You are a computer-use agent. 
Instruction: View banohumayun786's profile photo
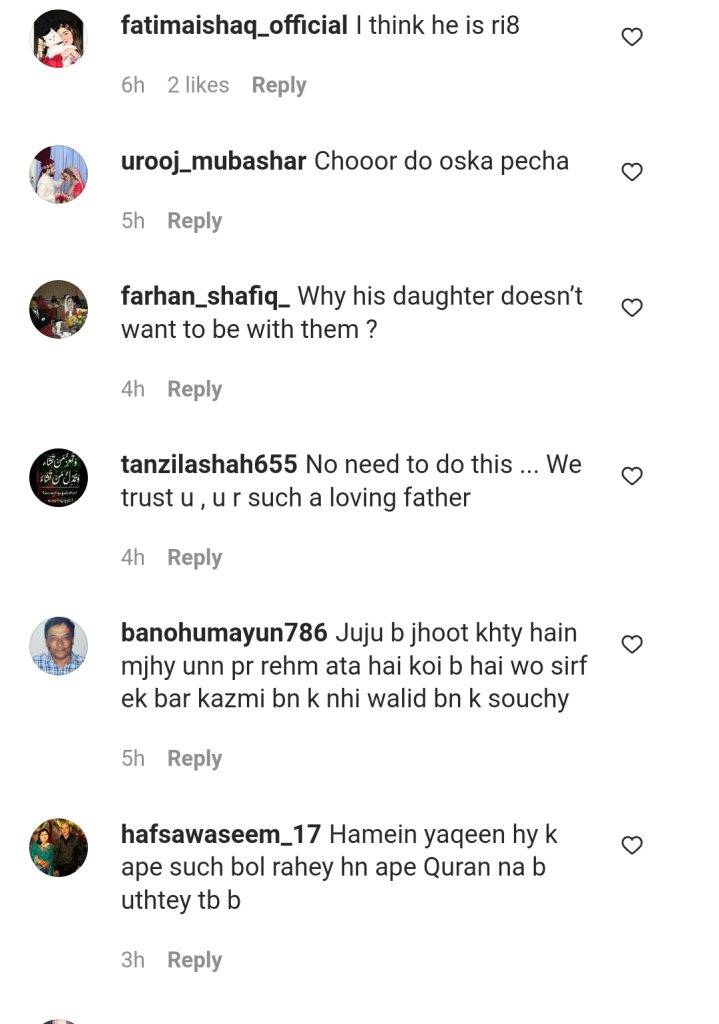(x=58, y=646)
